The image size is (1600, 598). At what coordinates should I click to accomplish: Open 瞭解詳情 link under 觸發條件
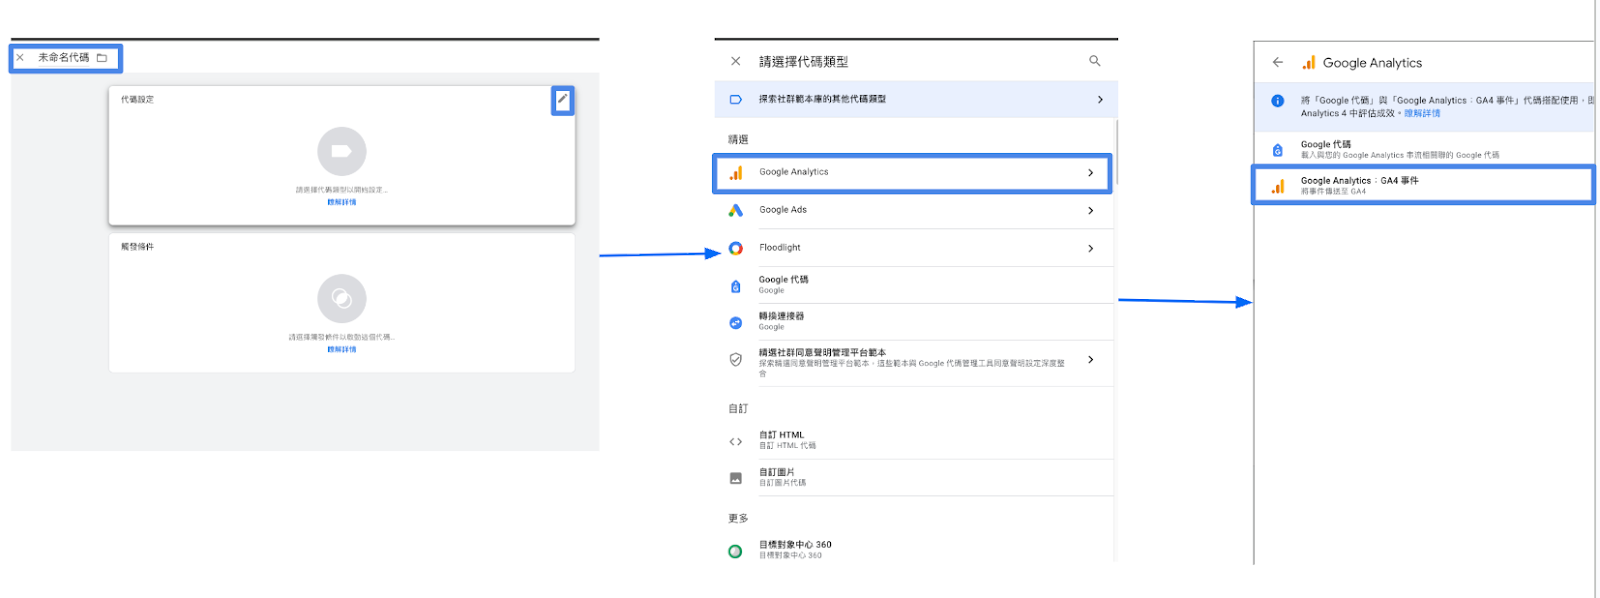point(342,349)
